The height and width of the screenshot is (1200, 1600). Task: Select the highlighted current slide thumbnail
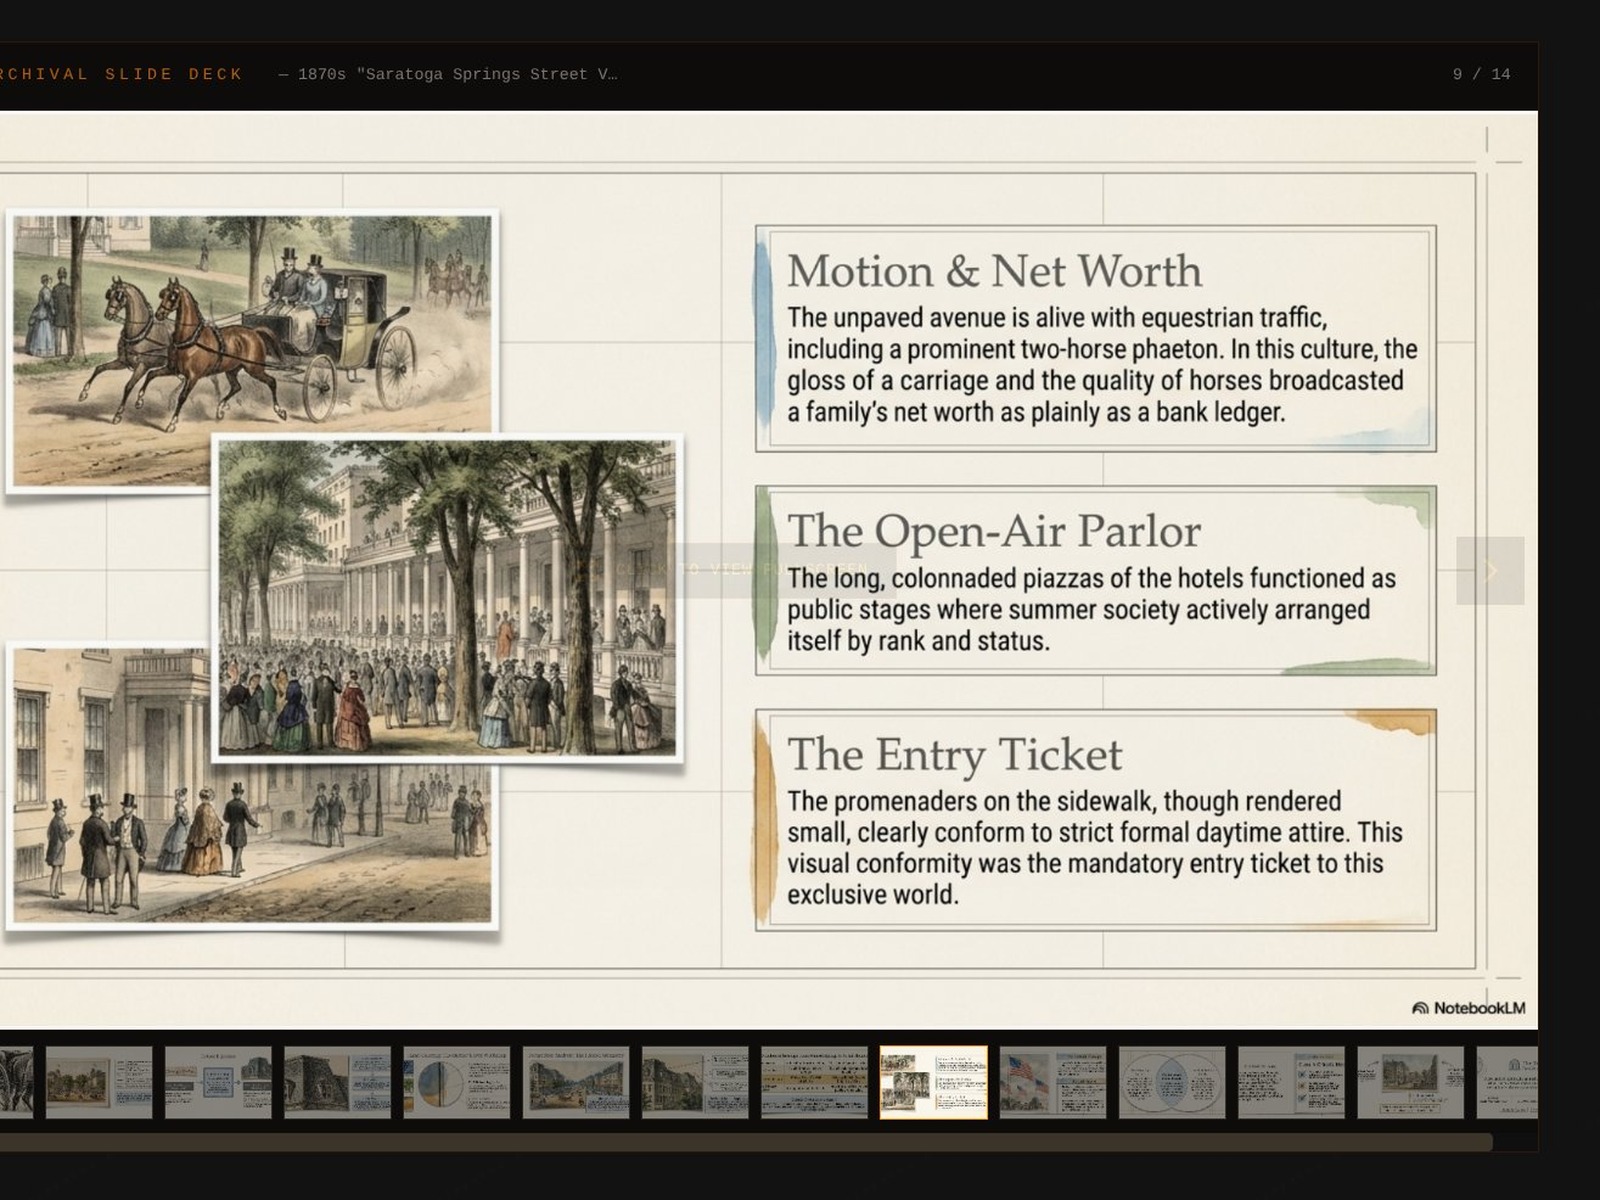click(934, 1082)
